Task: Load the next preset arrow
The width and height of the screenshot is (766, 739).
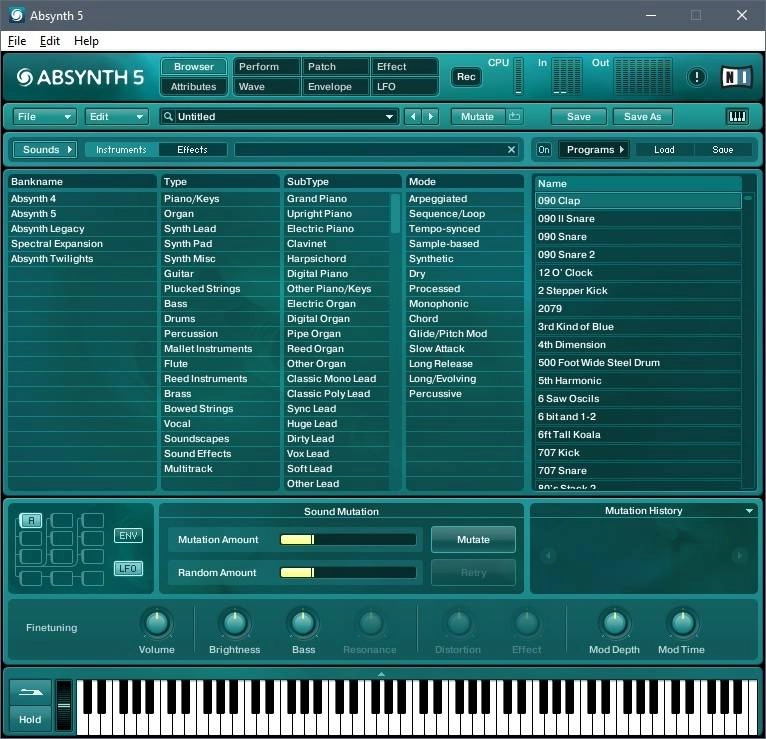Action: pos(430,116)
